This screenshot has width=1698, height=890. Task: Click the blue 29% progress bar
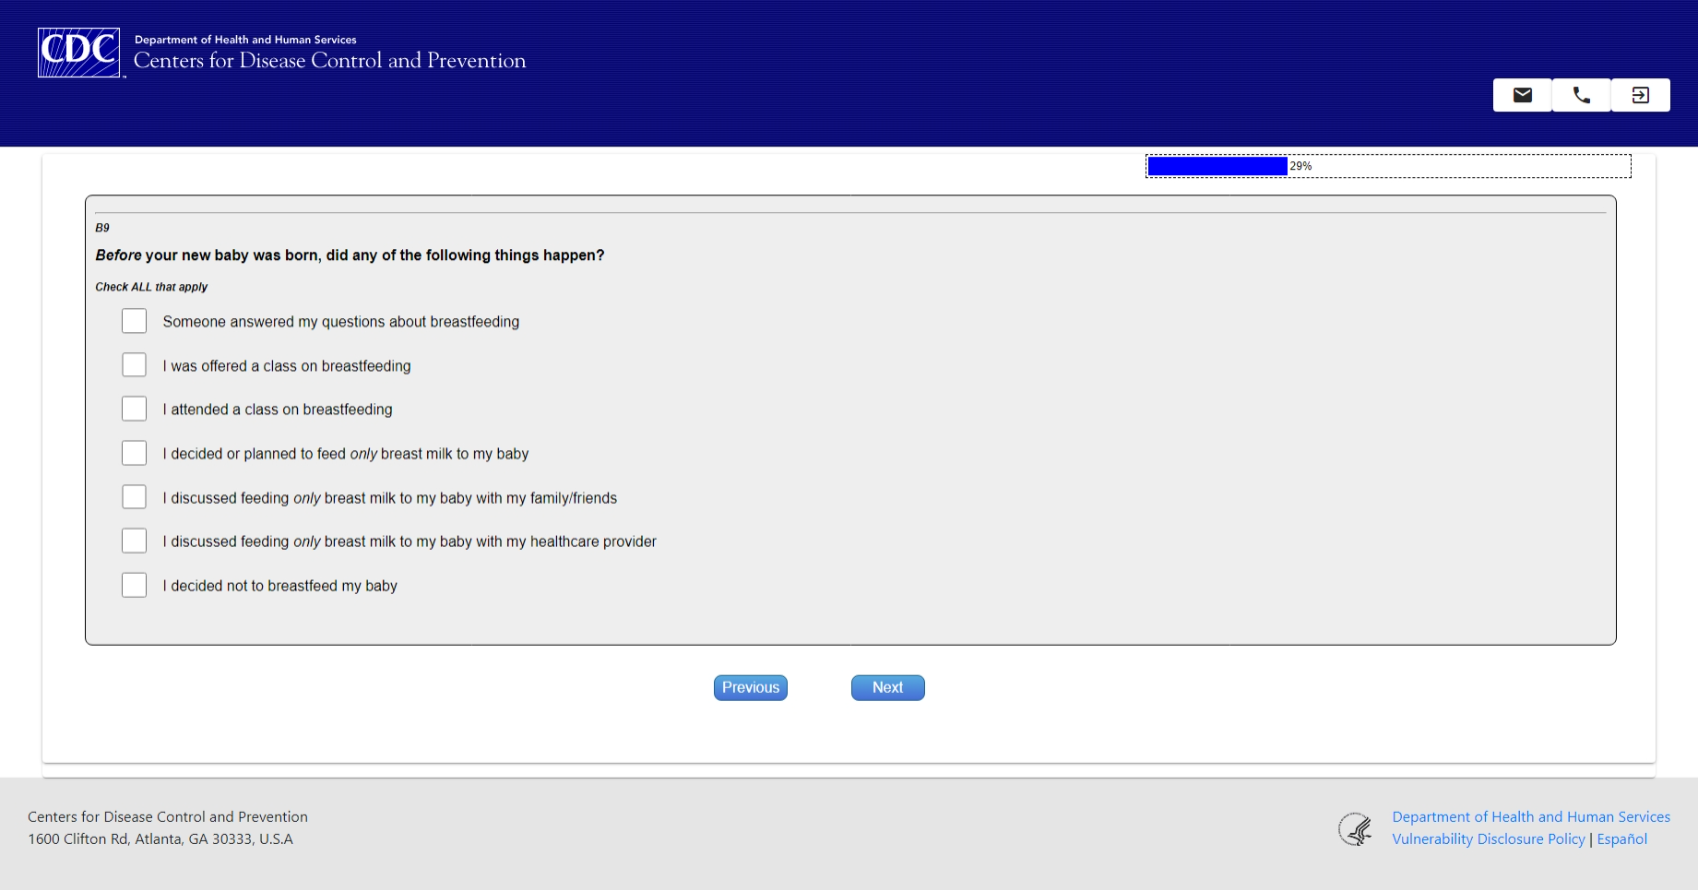(1217, 166)
